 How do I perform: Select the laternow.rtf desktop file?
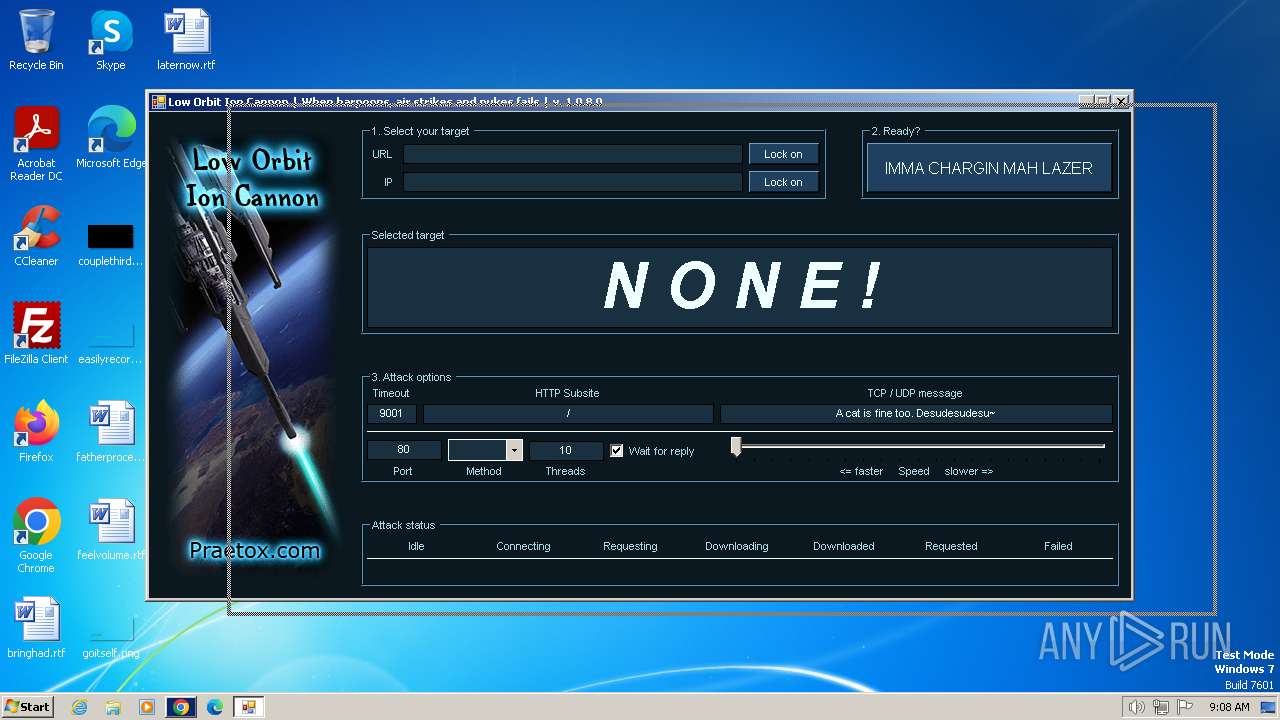click(x=186, y=40)
